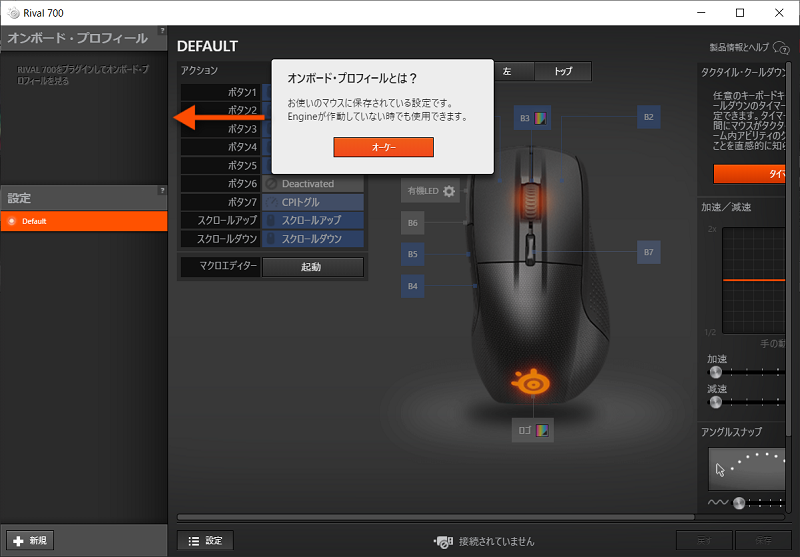Image resolution: width=800 pixels, height=557 pixels.
Task: Click the DEFAULT configuration title
Action: click(207, 46)
